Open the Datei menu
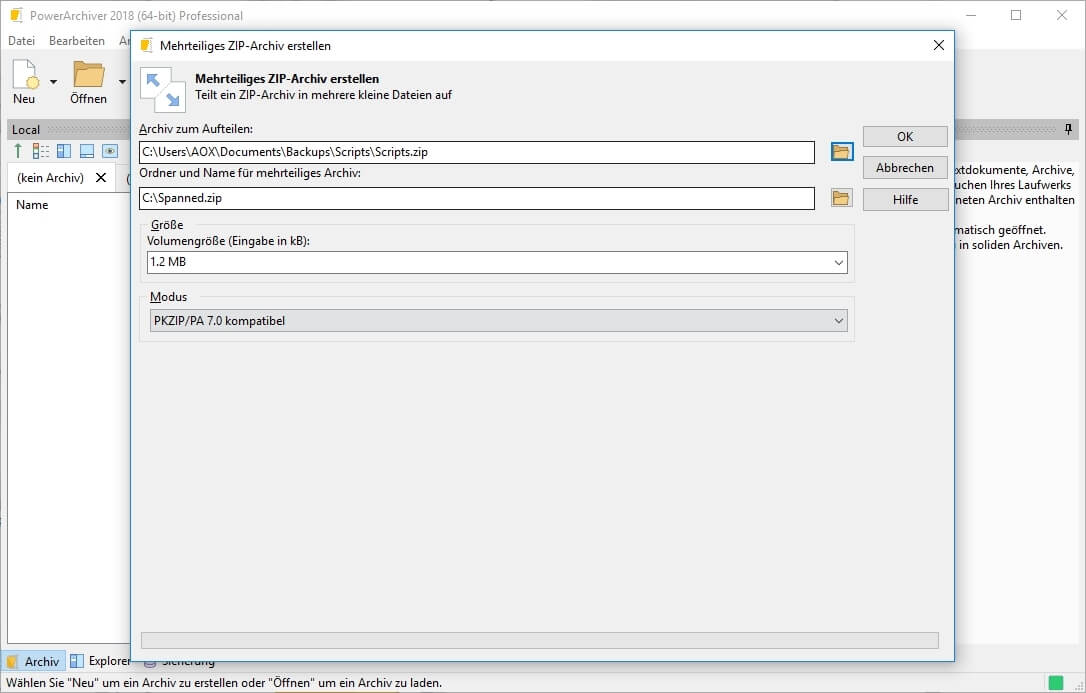This screenshot has height=693, width=1086. [x=21, y=41]
